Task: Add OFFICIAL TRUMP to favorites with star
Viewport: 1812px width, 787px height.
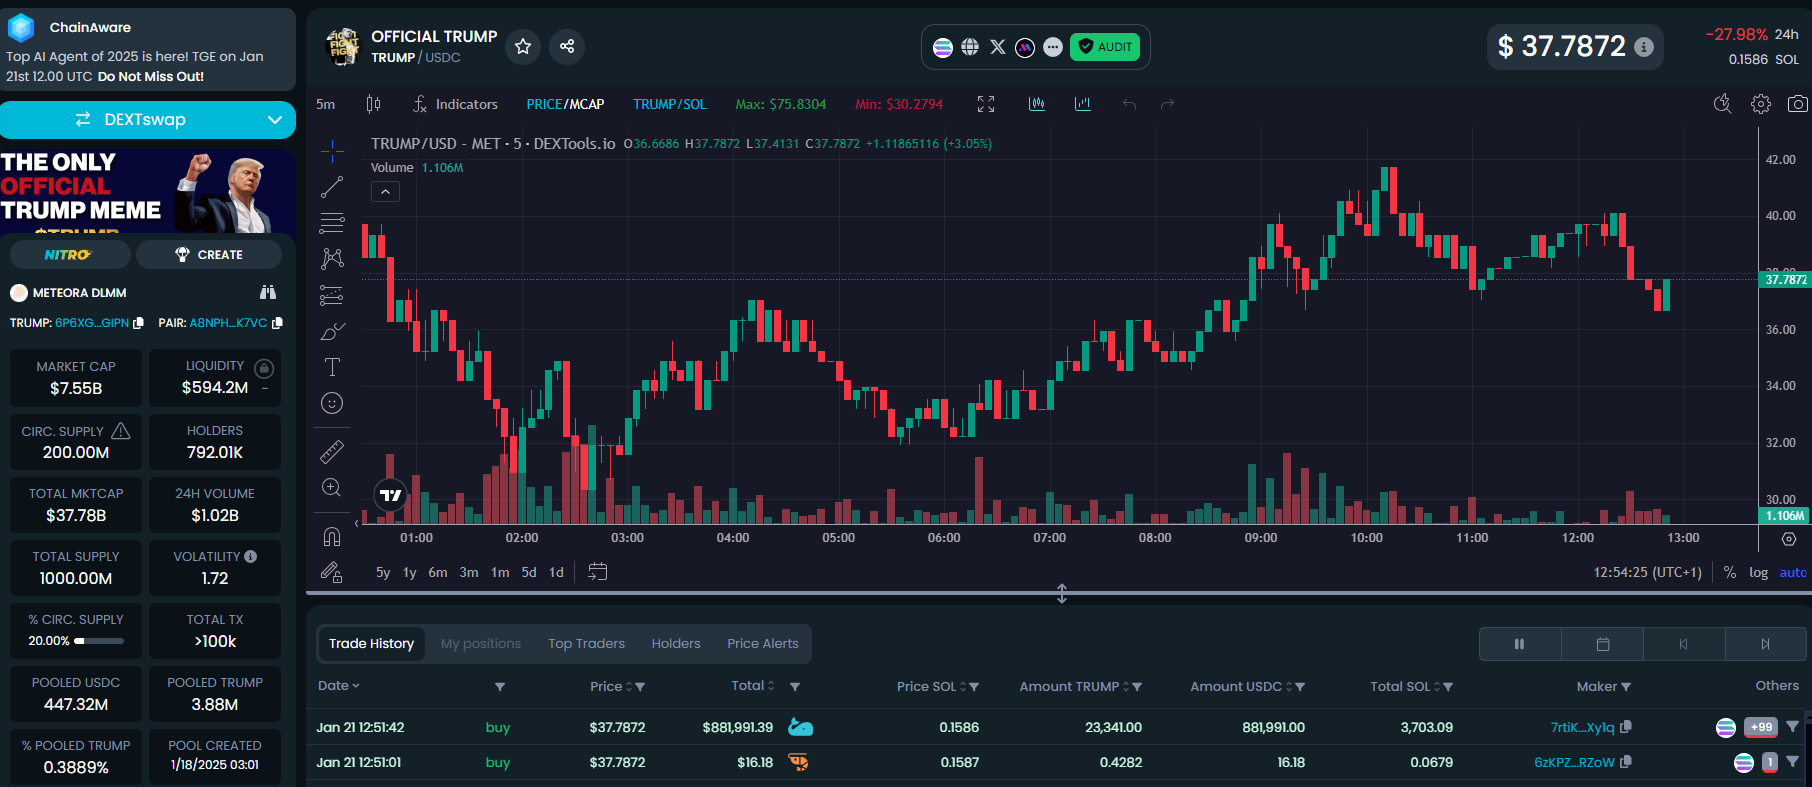Action: [x=523, y=46]
